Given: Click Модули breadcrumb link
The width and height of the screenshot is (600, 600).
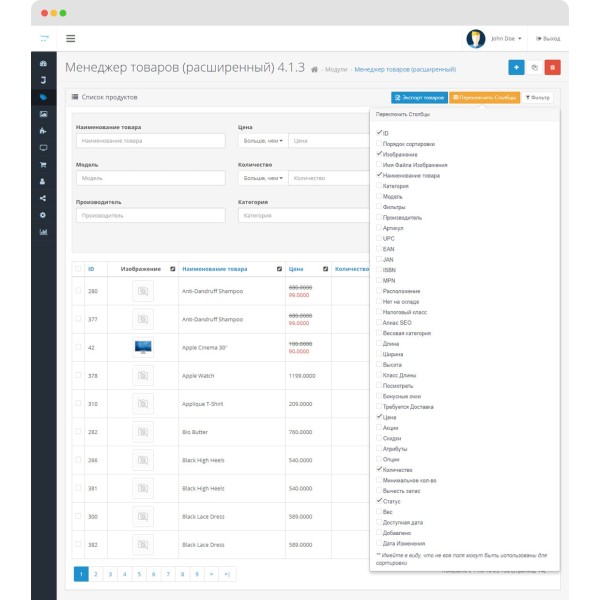Looking at the screenshot, I should point(336,69).
